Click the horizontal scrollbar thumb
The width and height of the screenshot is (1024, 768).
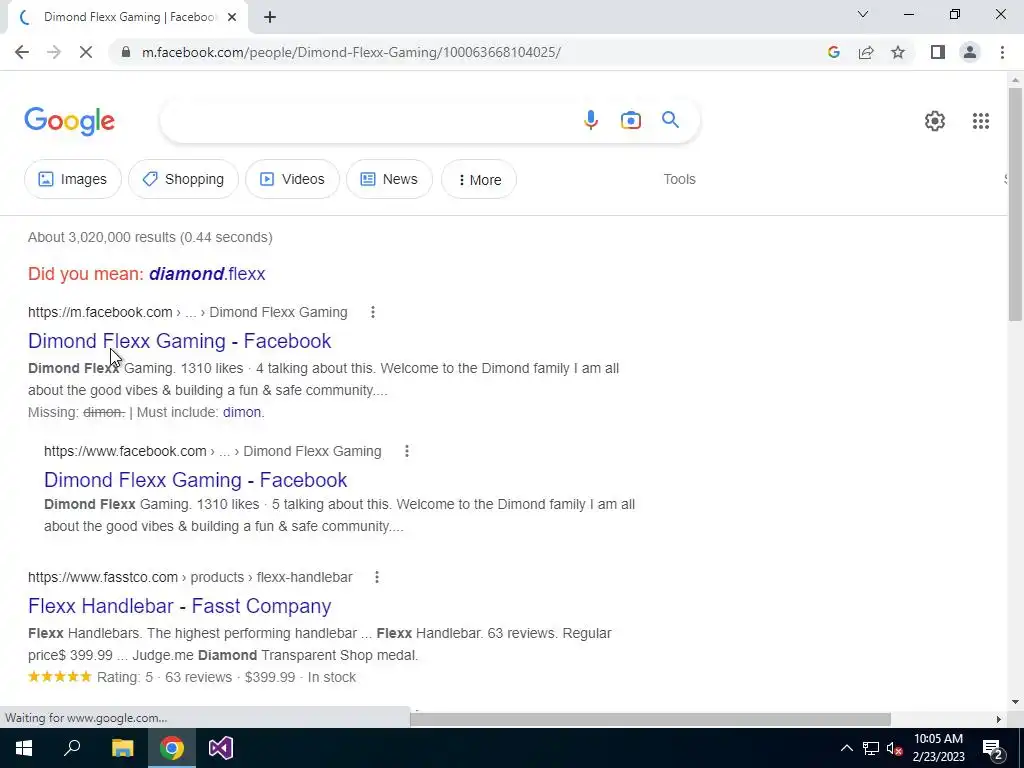tap(650, 719)
